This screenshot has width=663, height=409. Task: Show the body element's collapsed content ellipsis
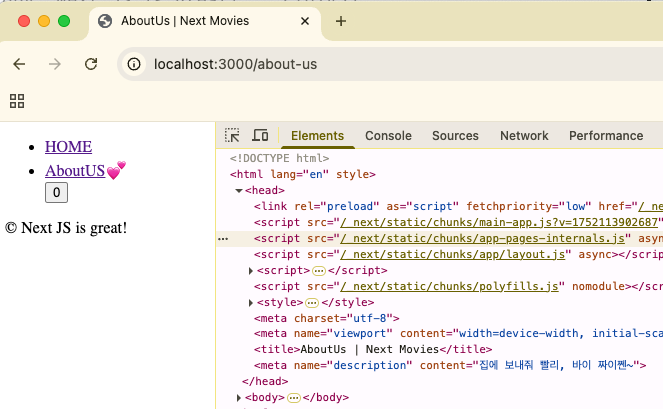[293, 398]
